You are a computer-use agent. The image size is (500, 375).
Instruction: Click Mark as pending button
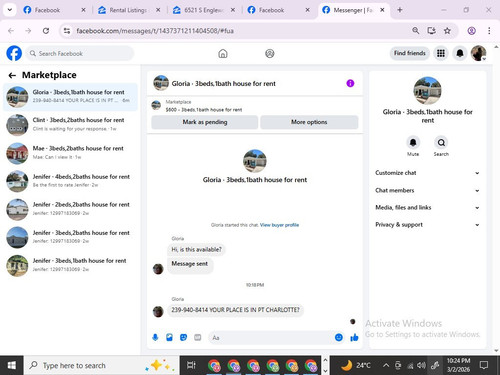(x=205, y=122)
